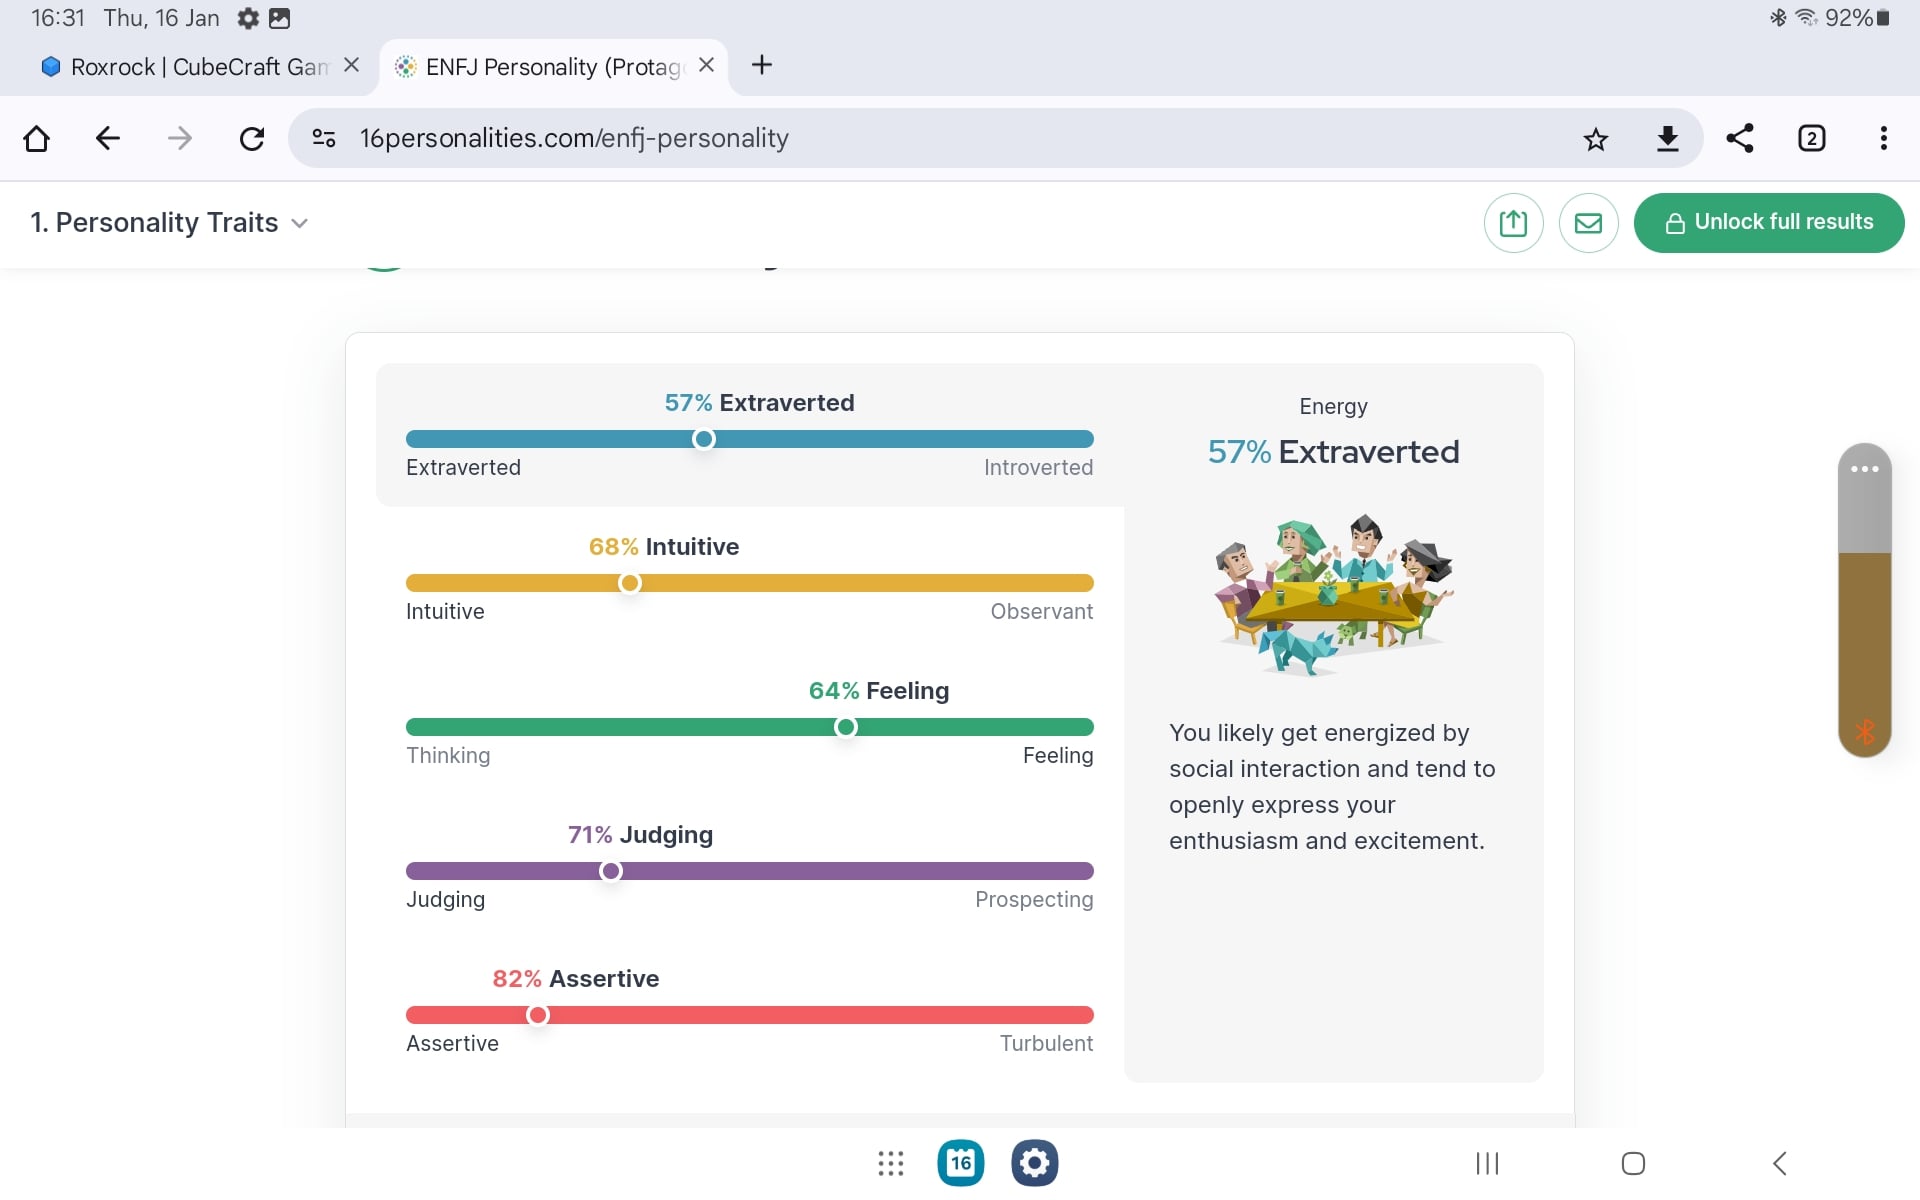Go to browser home page
Viewport: 1920px width, 1200px height.
tap(36, 138)
